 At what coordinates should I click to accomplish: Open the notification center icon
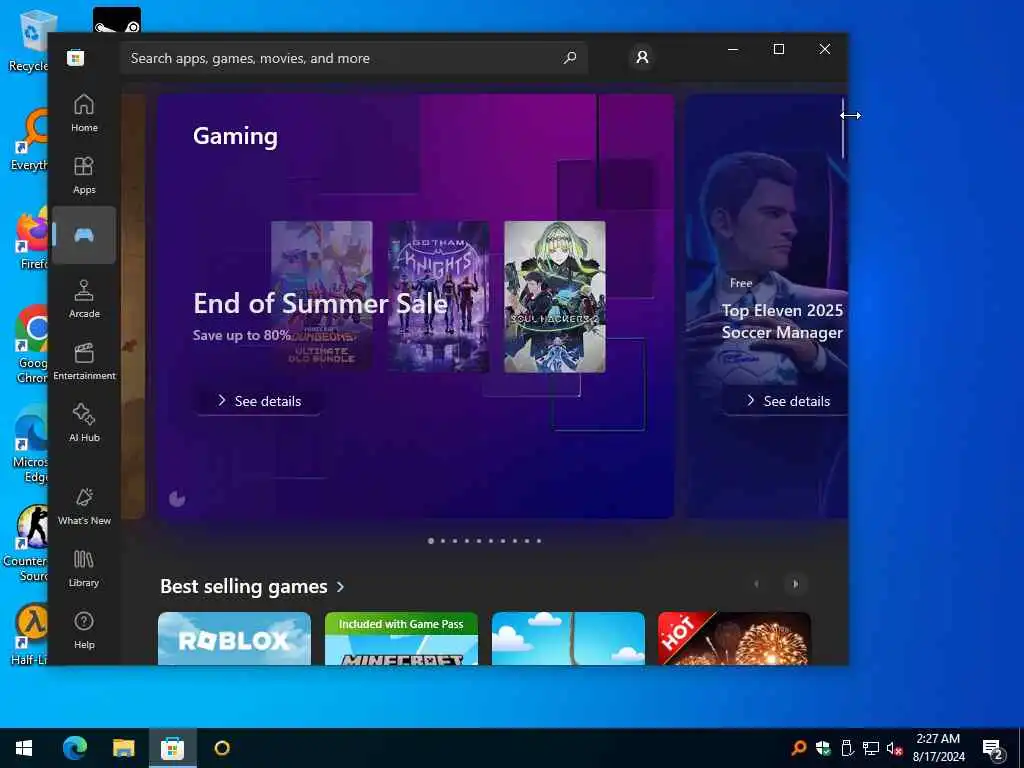tap(993, 749)
